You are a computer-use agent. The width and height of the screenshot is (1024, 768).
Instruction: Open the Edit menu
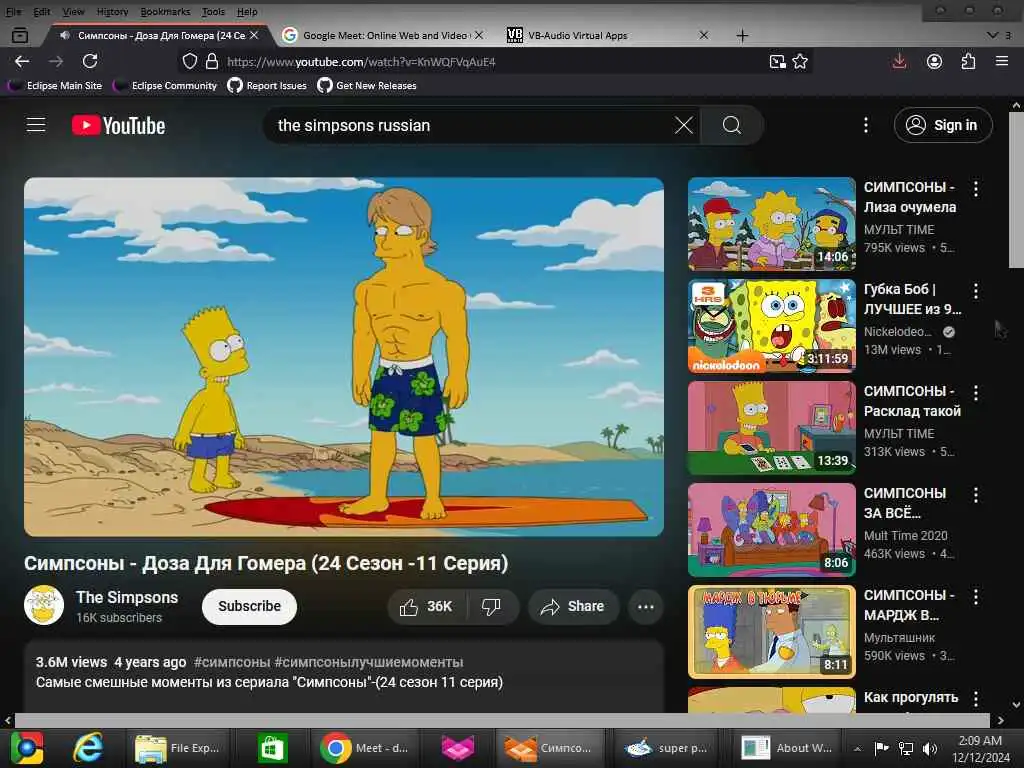42,12
